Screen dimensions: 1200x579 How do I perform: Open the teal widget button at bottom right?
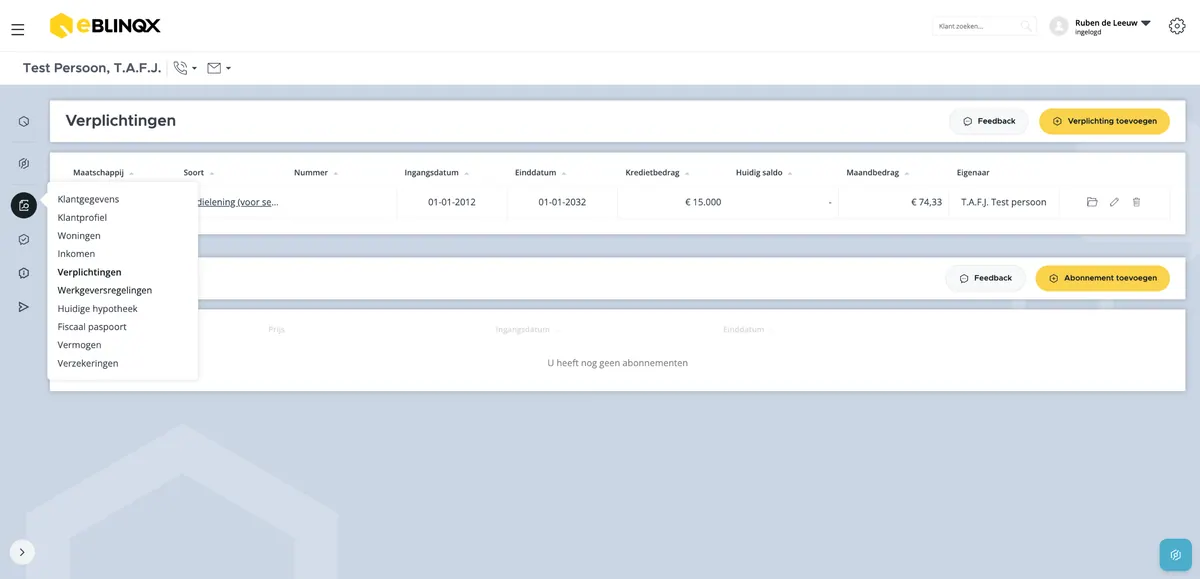[1176, 555]
